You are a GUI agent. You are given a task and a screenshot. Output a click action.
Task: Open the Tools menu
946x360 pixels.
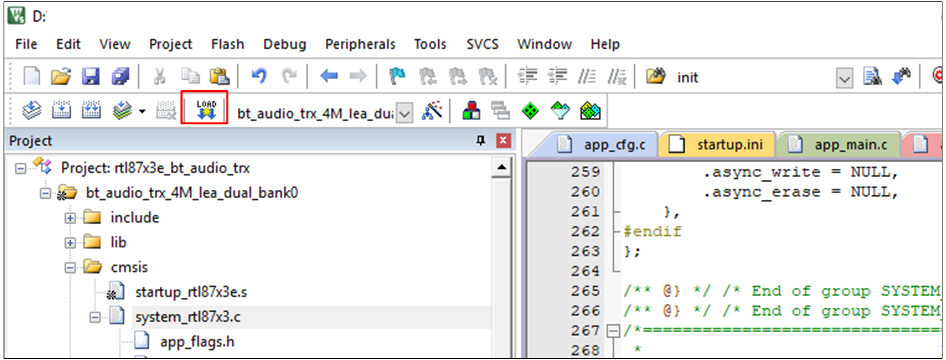pos(430,44)
